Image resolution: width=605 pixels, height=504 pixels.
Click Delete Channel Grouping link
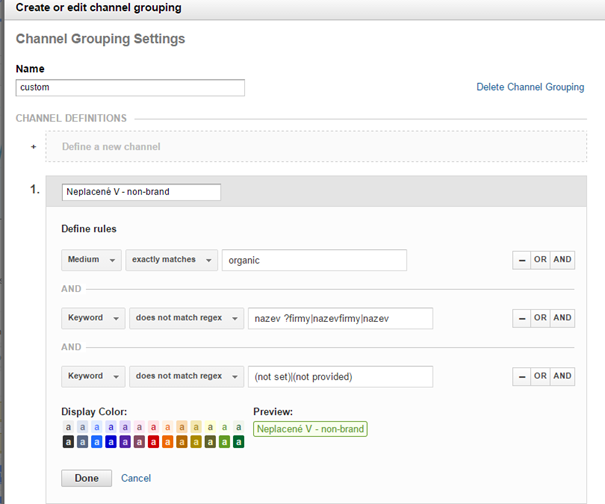coord(530,87)
